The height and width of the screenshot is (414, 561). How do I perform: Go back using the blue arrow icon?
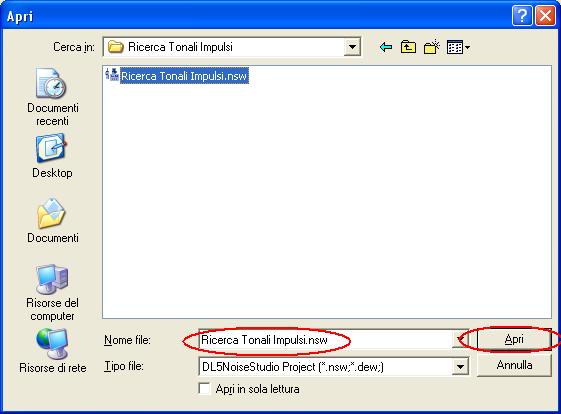385,47
